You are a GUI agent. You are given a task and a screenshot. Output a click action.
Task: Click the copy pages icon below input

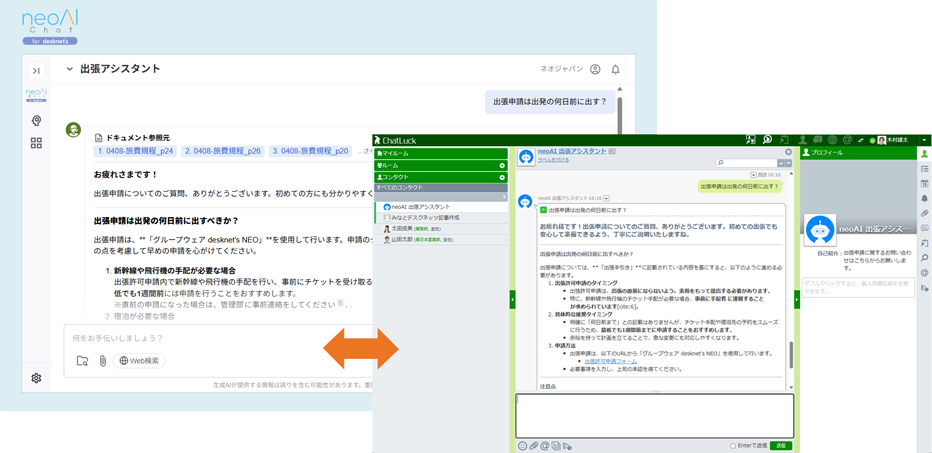click(x=556, y=445)
